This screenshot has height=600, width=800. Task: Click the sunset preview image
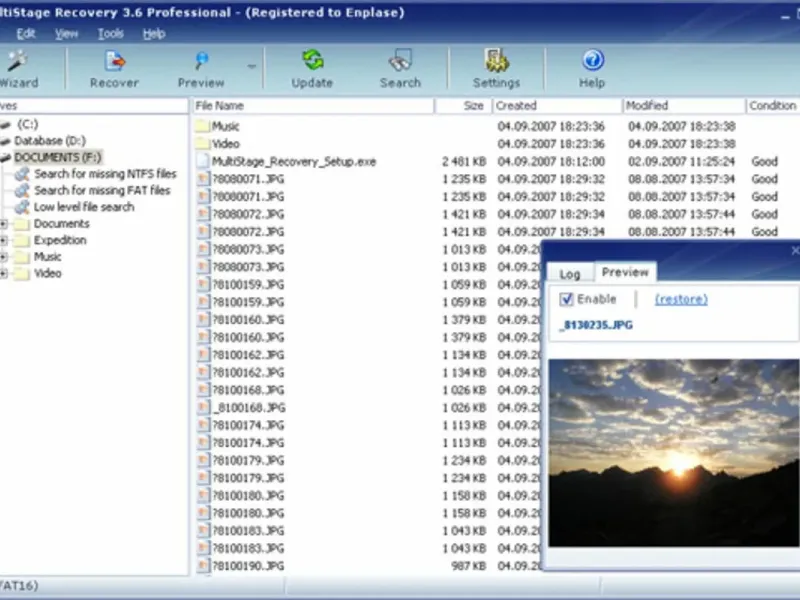pyautogui.click(x=673, y=453)
